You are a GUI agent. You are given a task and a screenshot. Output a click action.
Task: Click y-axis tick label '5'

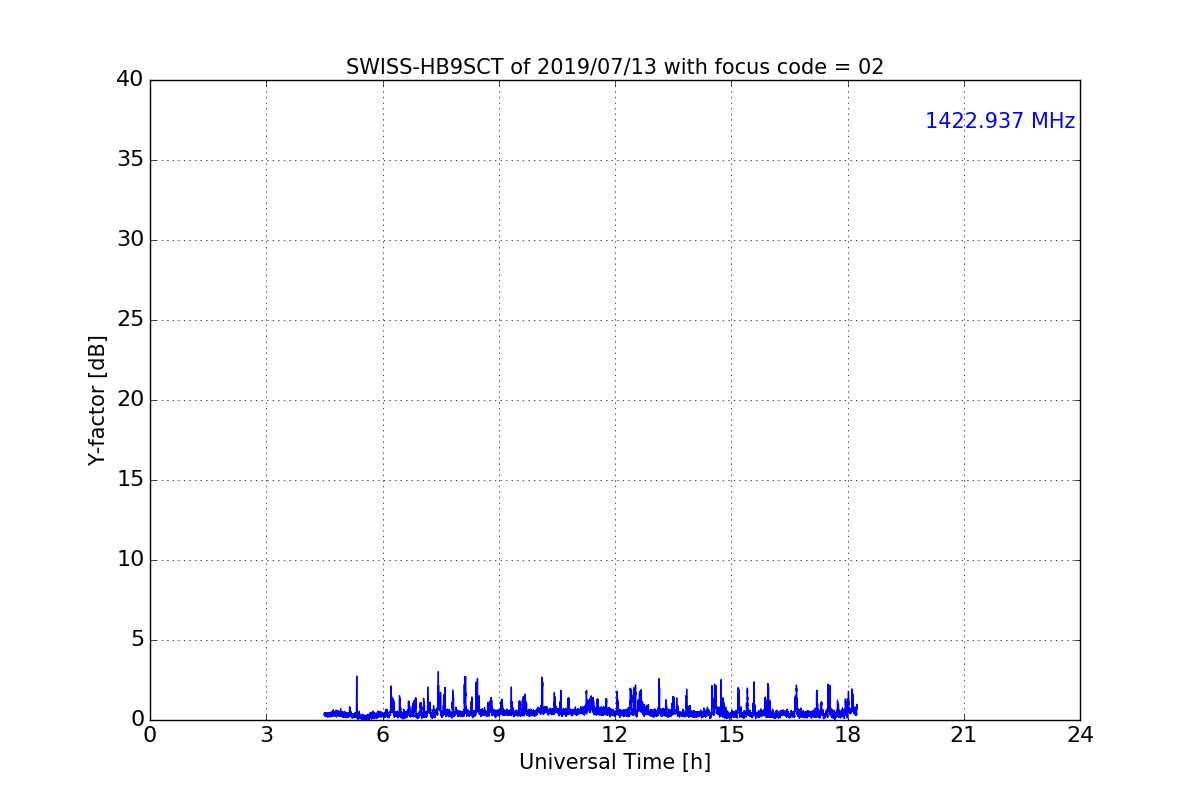click(x=137, y=639)
